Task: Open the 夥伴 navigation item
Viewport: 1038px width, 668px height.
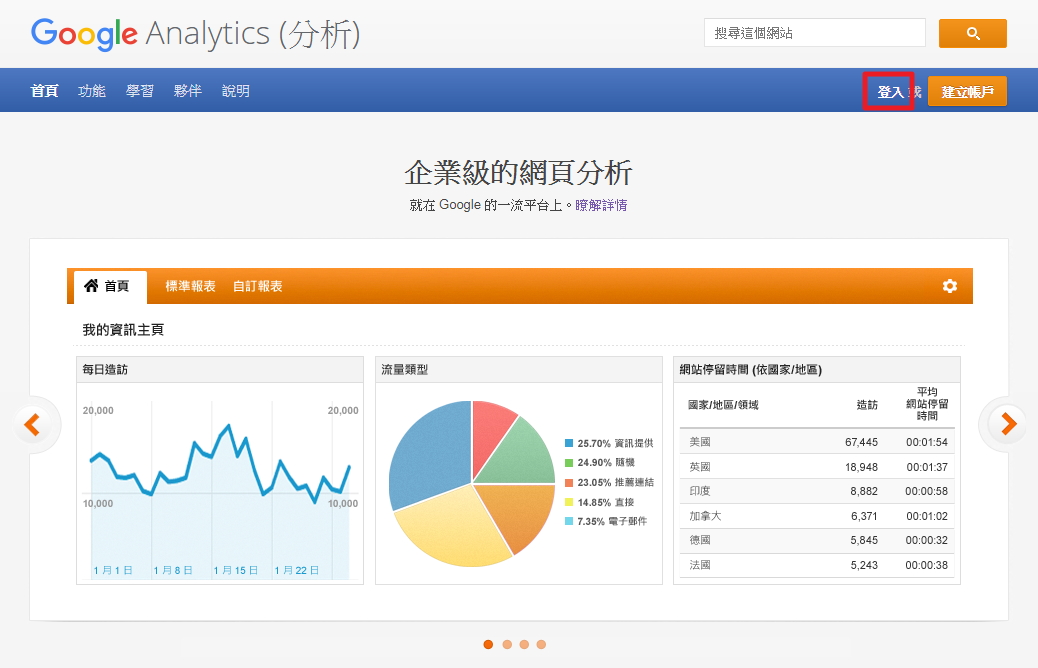Action: click(x=187, y=91)
